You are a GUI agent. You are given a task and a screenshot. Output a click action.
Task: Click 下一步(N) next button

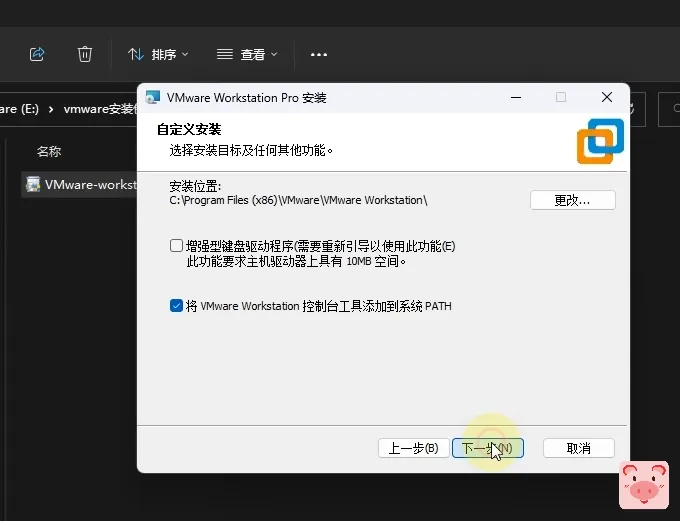[x=487, y=448]
